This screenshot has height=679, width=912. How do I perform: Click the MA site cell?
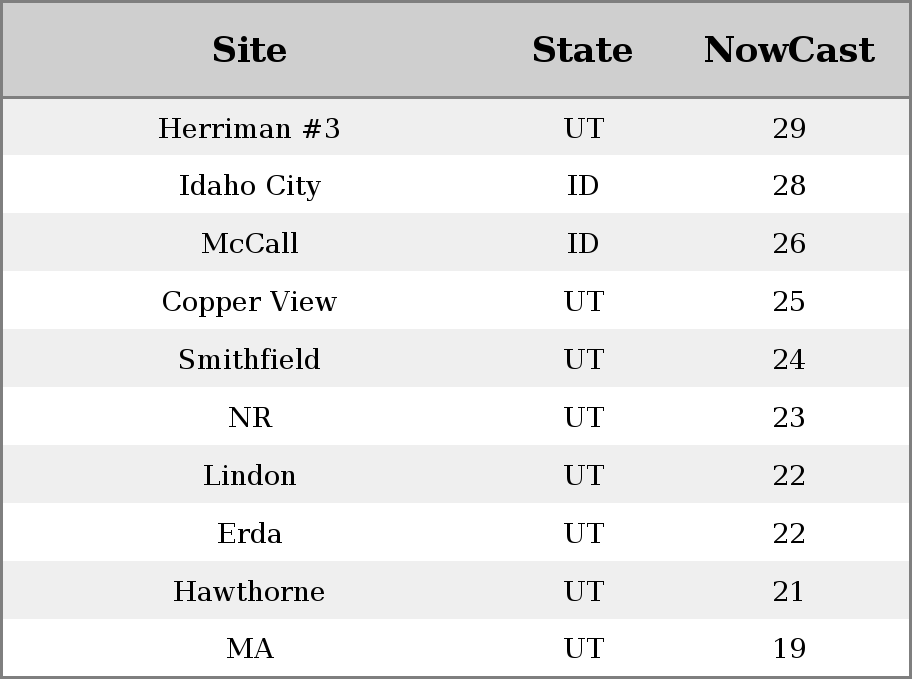point(249,648)
